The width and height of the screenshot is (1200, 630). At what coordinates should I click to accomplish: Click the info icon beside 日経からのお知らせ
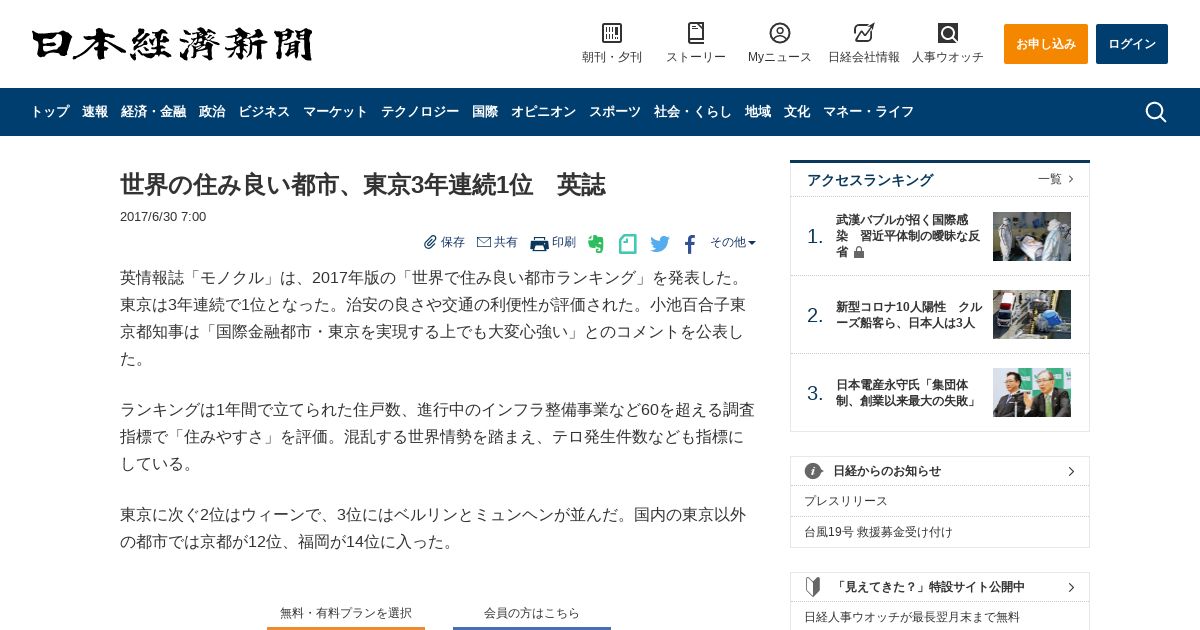click(x=814, y=471)
